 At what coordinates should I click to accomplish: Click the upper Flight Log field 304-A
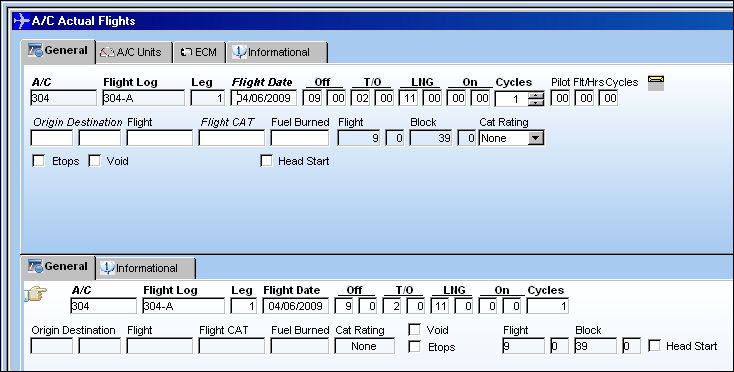[143, 98]
